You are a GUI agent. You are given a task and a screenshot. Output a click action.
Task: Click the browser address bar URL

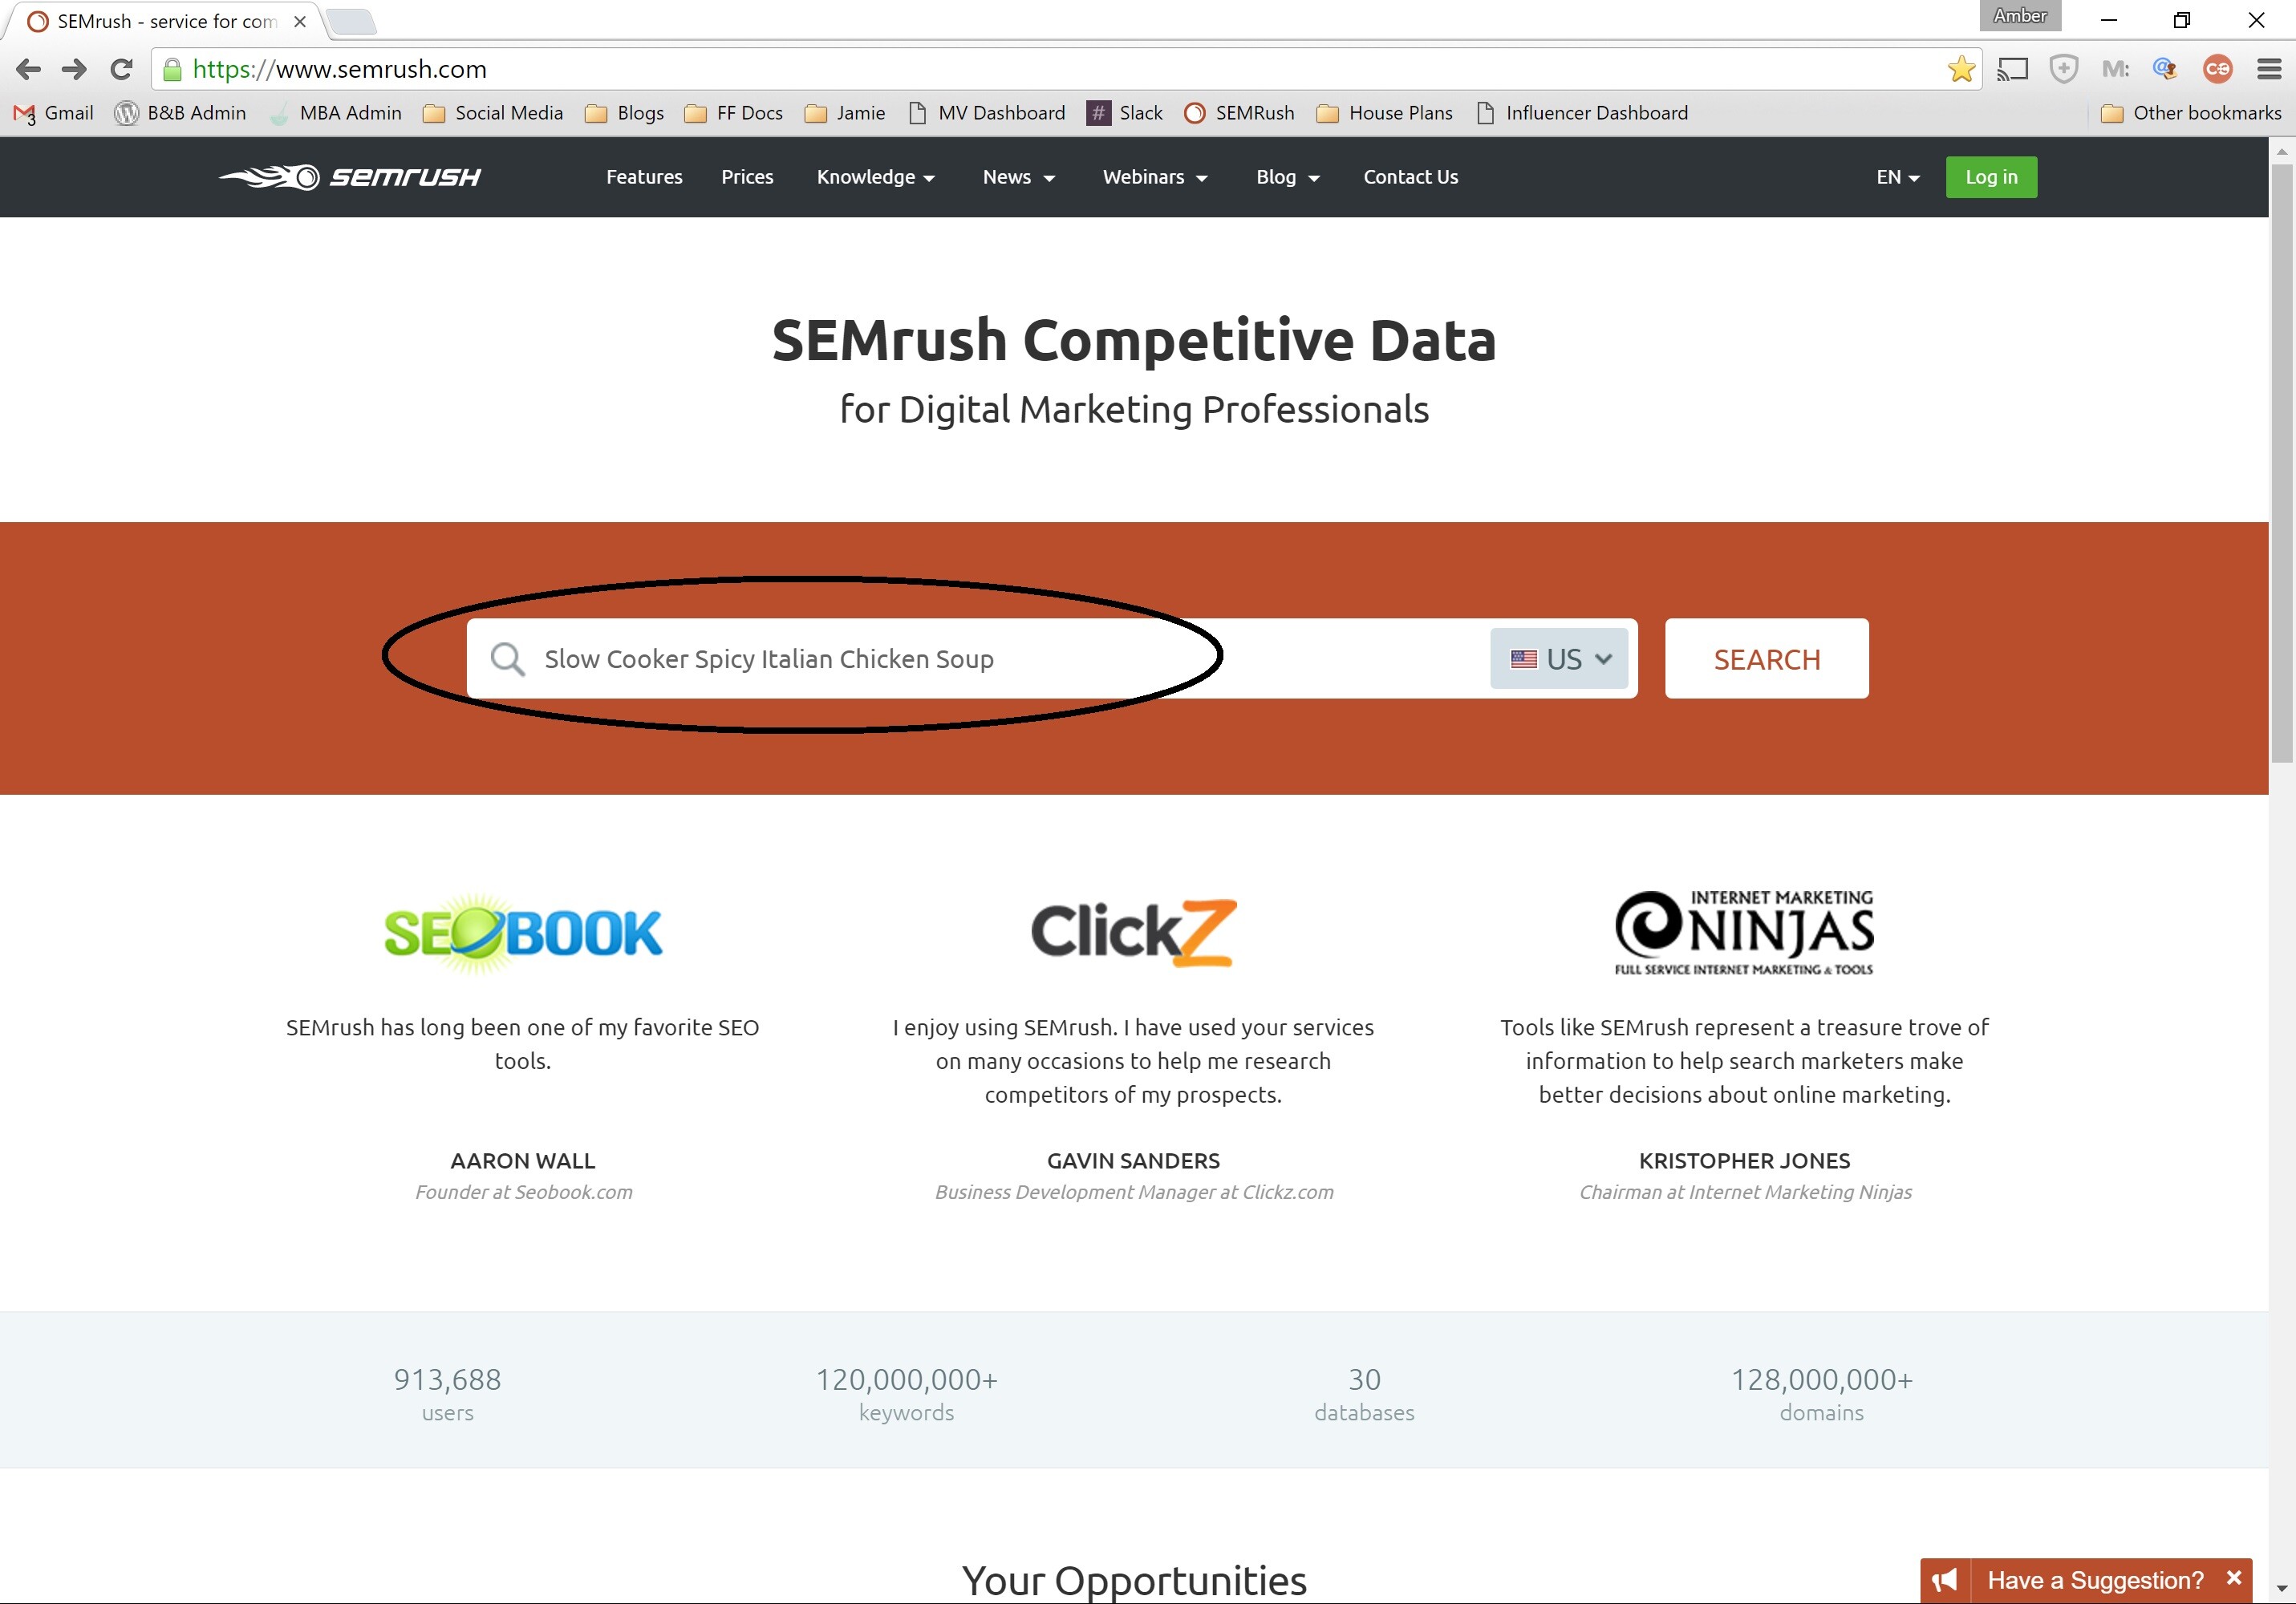(x=339, y=69)
